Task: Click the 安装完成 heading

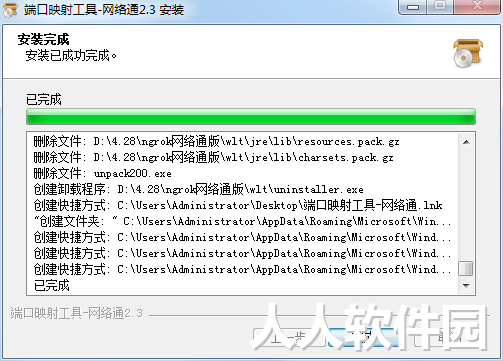Action: coord(43,39)
